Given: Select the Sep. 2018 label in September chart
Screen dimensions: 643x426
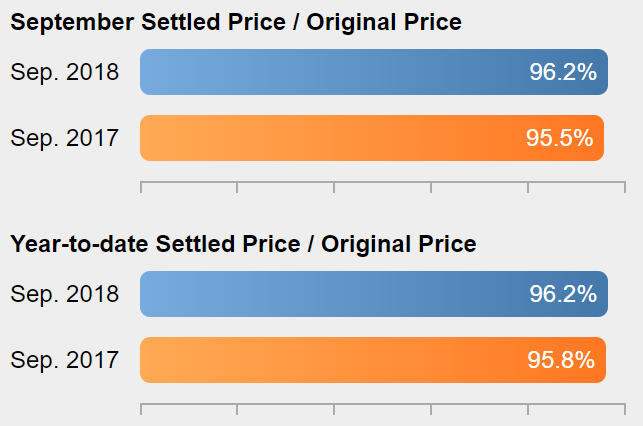Looking at the screenshot, I should (x=65, y=72).
